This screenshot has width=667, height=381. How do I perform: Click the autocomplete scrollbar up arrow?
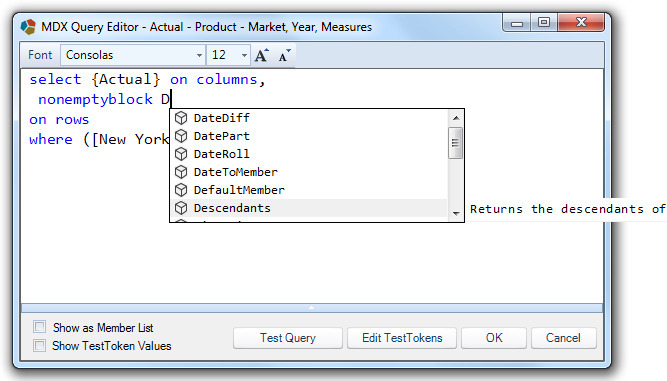(456, 118)
